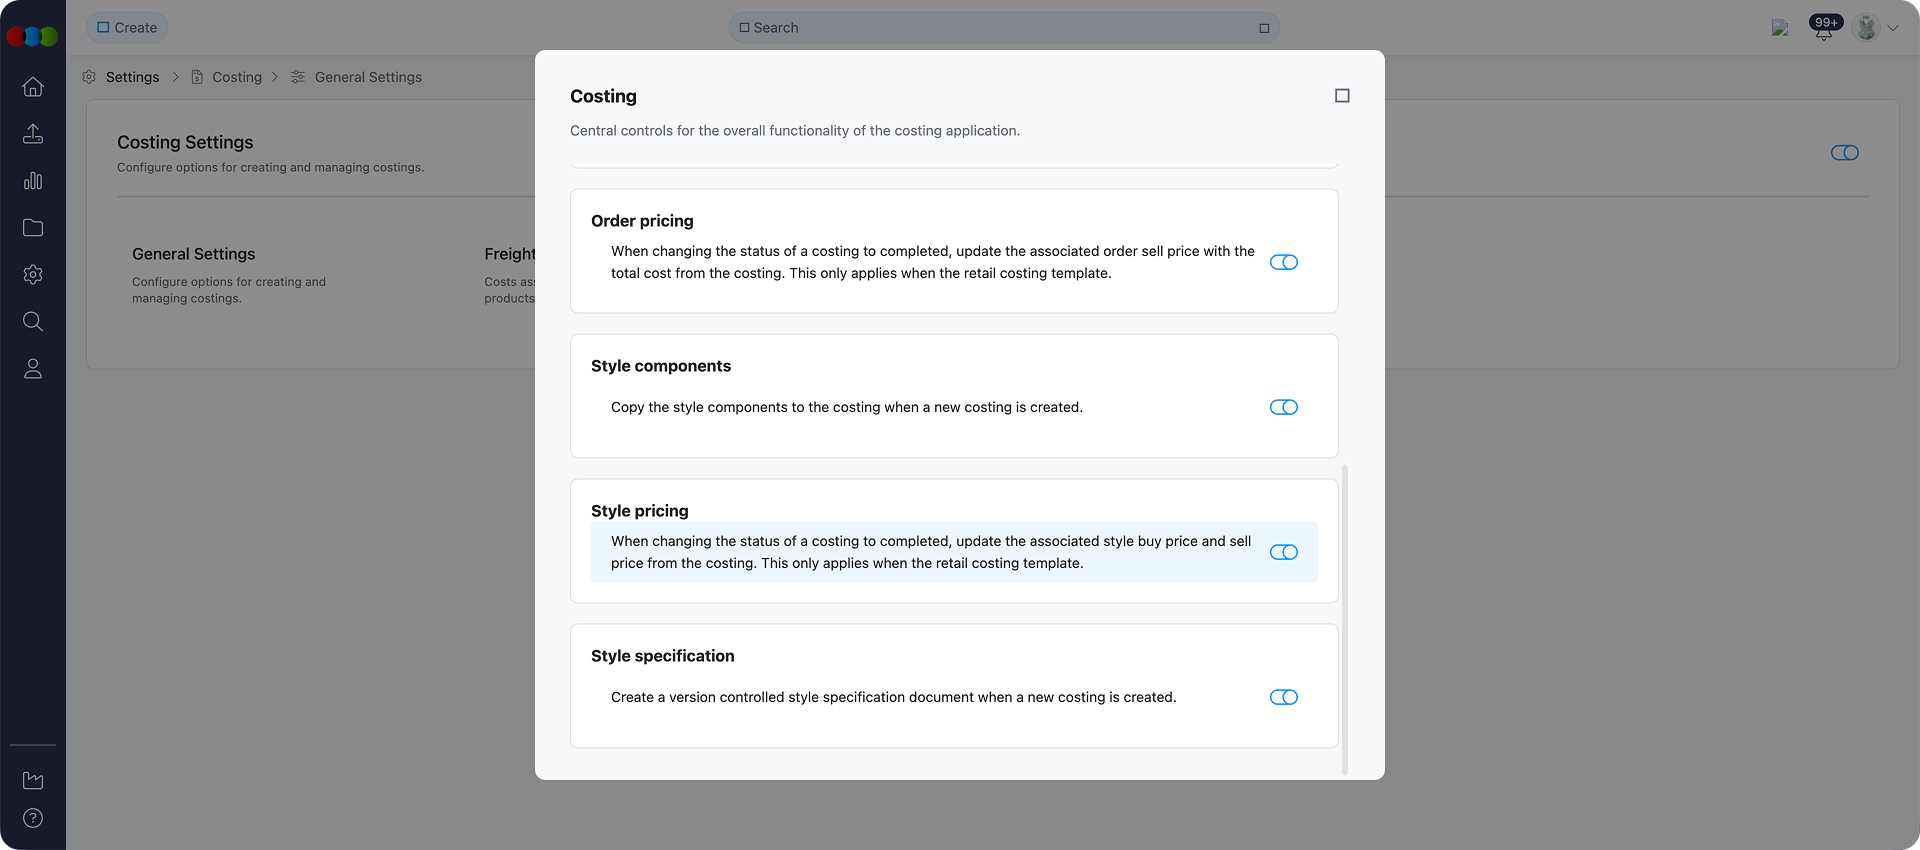Close the Costing dialog
This screenshot has height=850, width=1920.
[x=1342, y=96]
